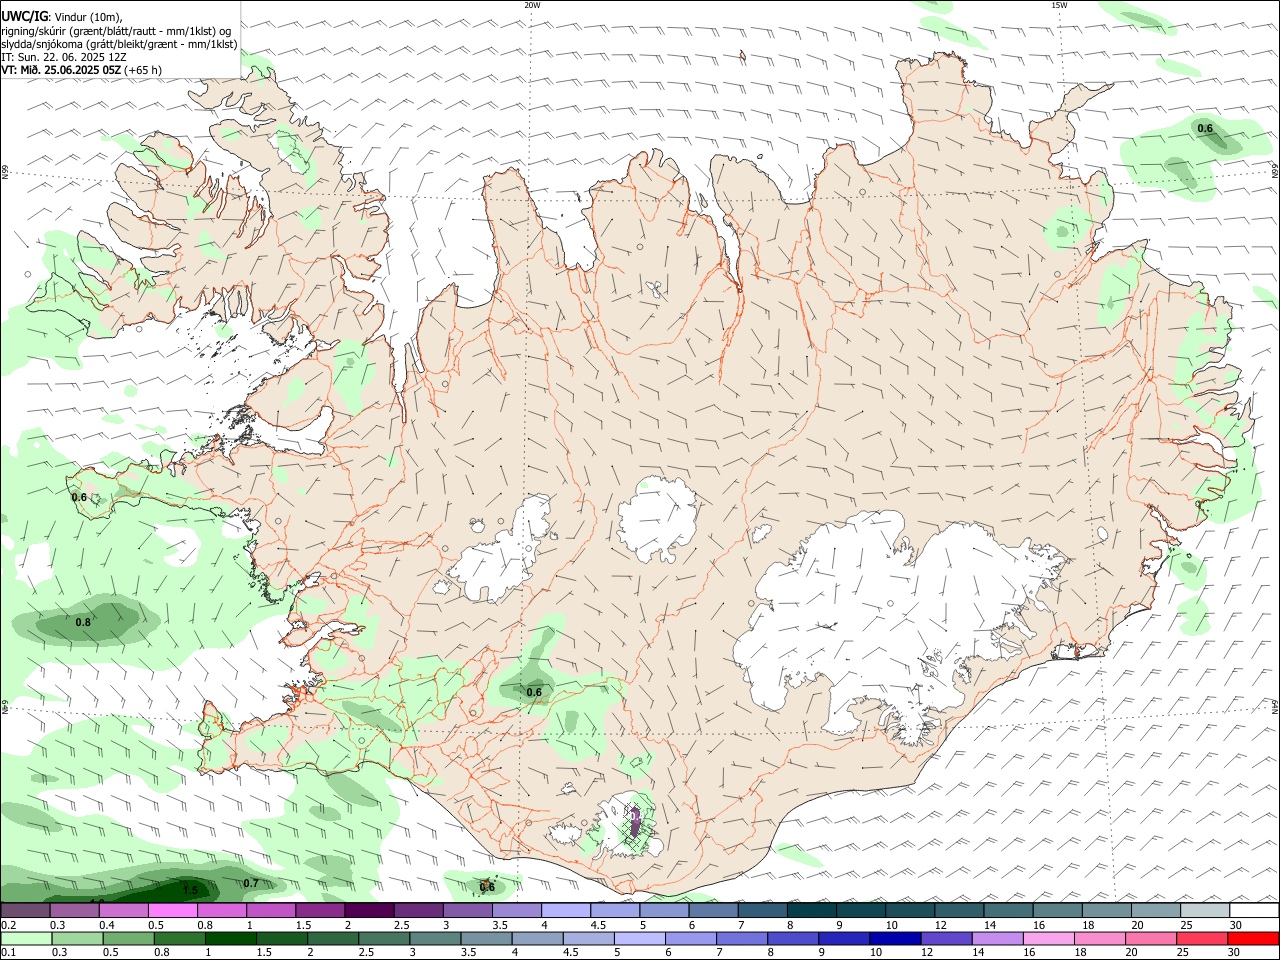
Task: Click the purple snowfall patch on the southern glacier
Action: click(635, 822)
